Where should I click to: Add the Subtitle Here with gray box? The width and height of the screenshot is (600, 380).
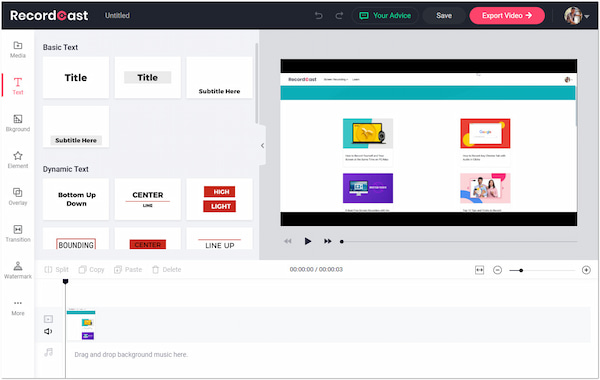tap(76, 127)
